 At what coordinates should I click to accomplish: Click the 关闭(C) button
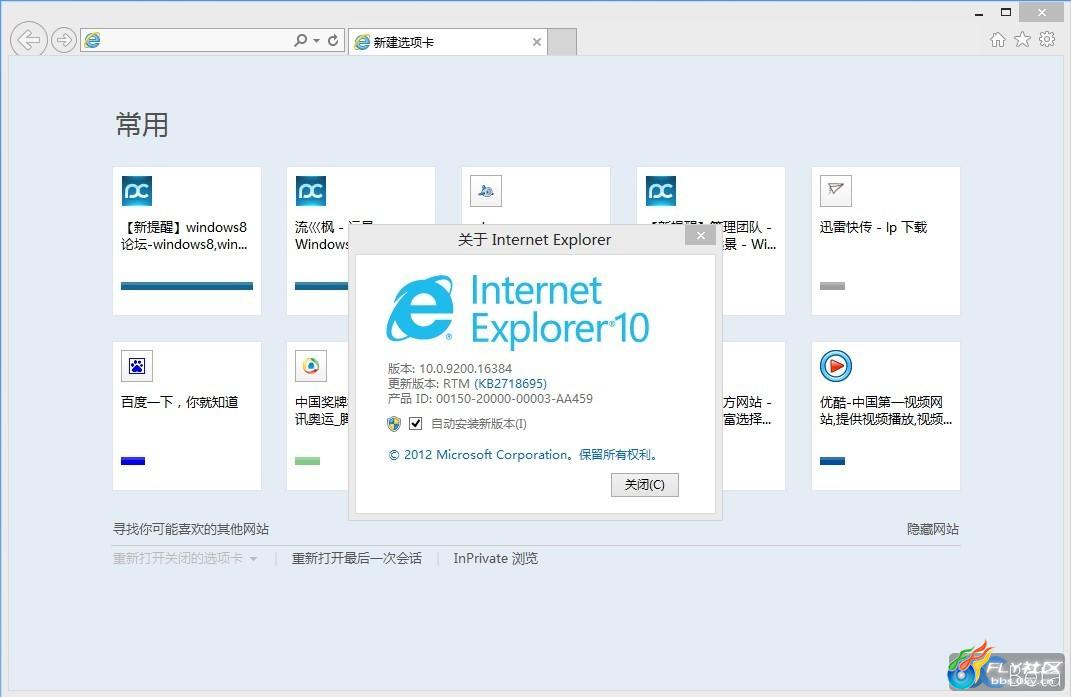tap(645, 484)
